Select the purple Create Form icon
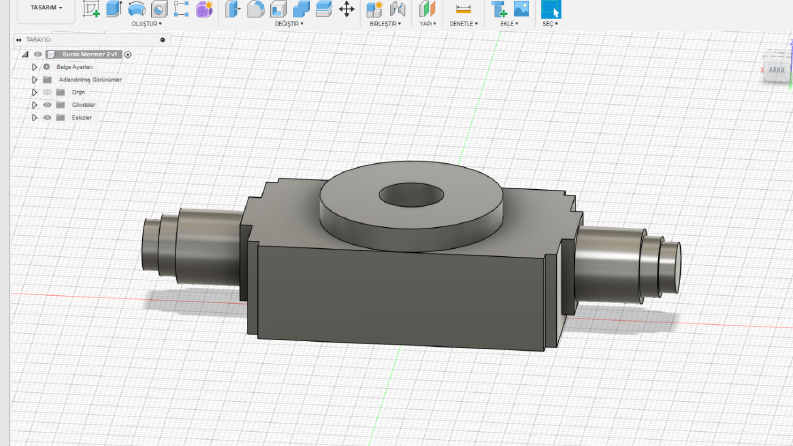The image size is (793, 446). click(x=204, y=9)
